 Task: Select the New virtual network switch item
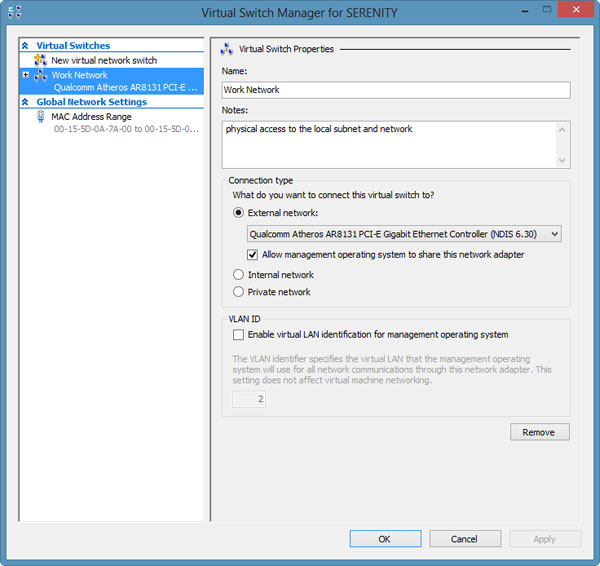[104, 60]
